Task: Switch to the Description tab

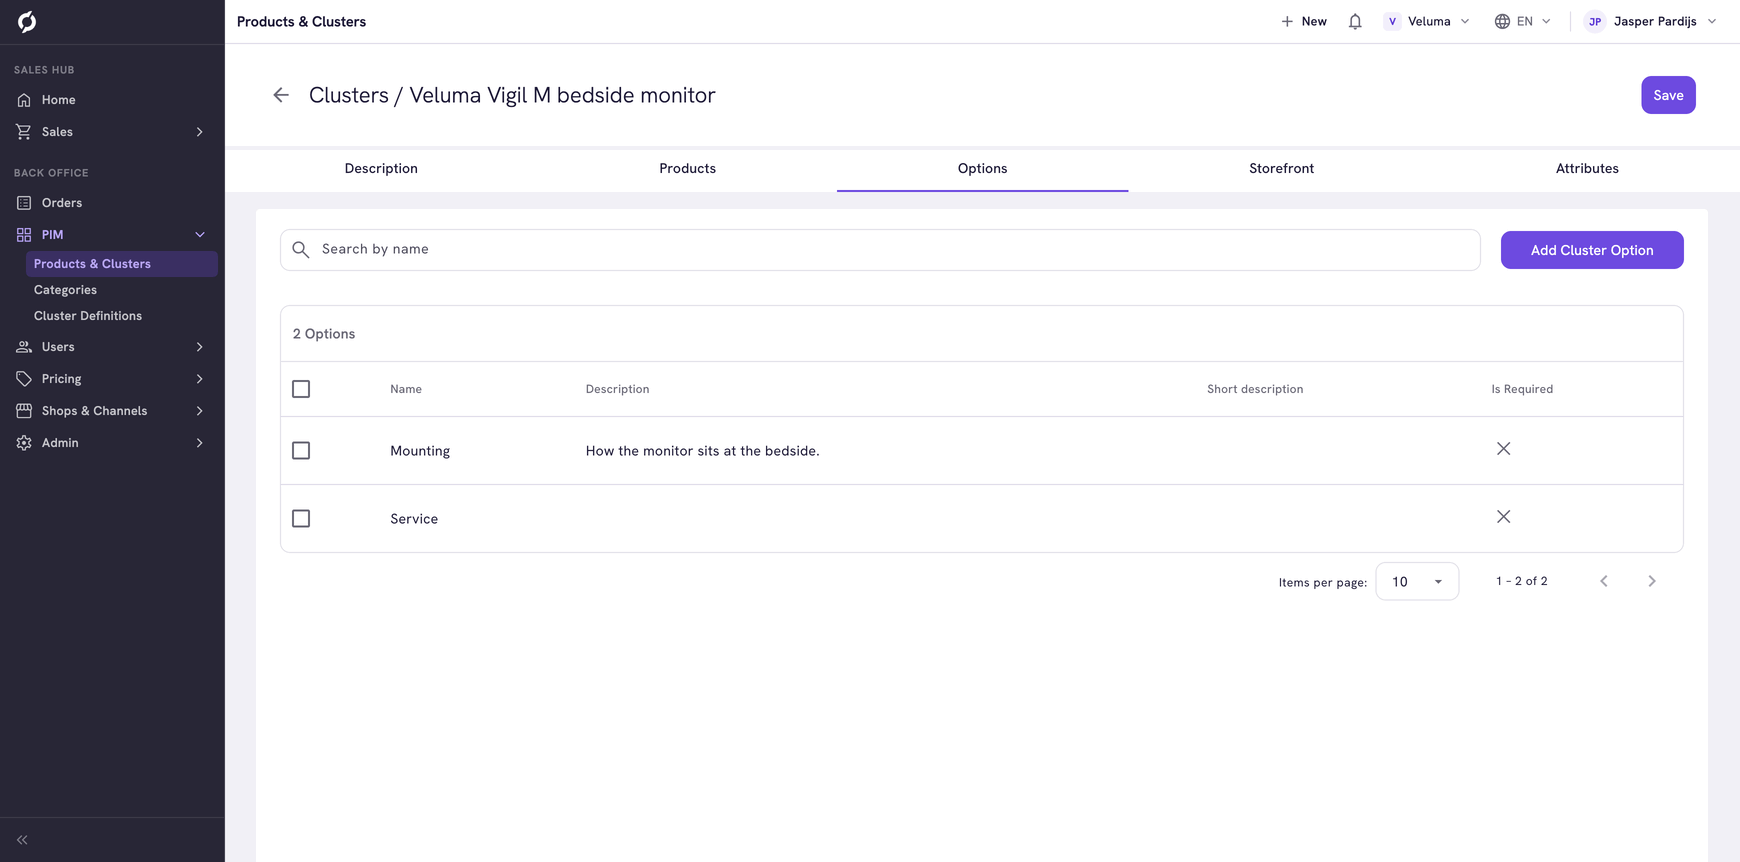Action: click(x=381, y=169)
